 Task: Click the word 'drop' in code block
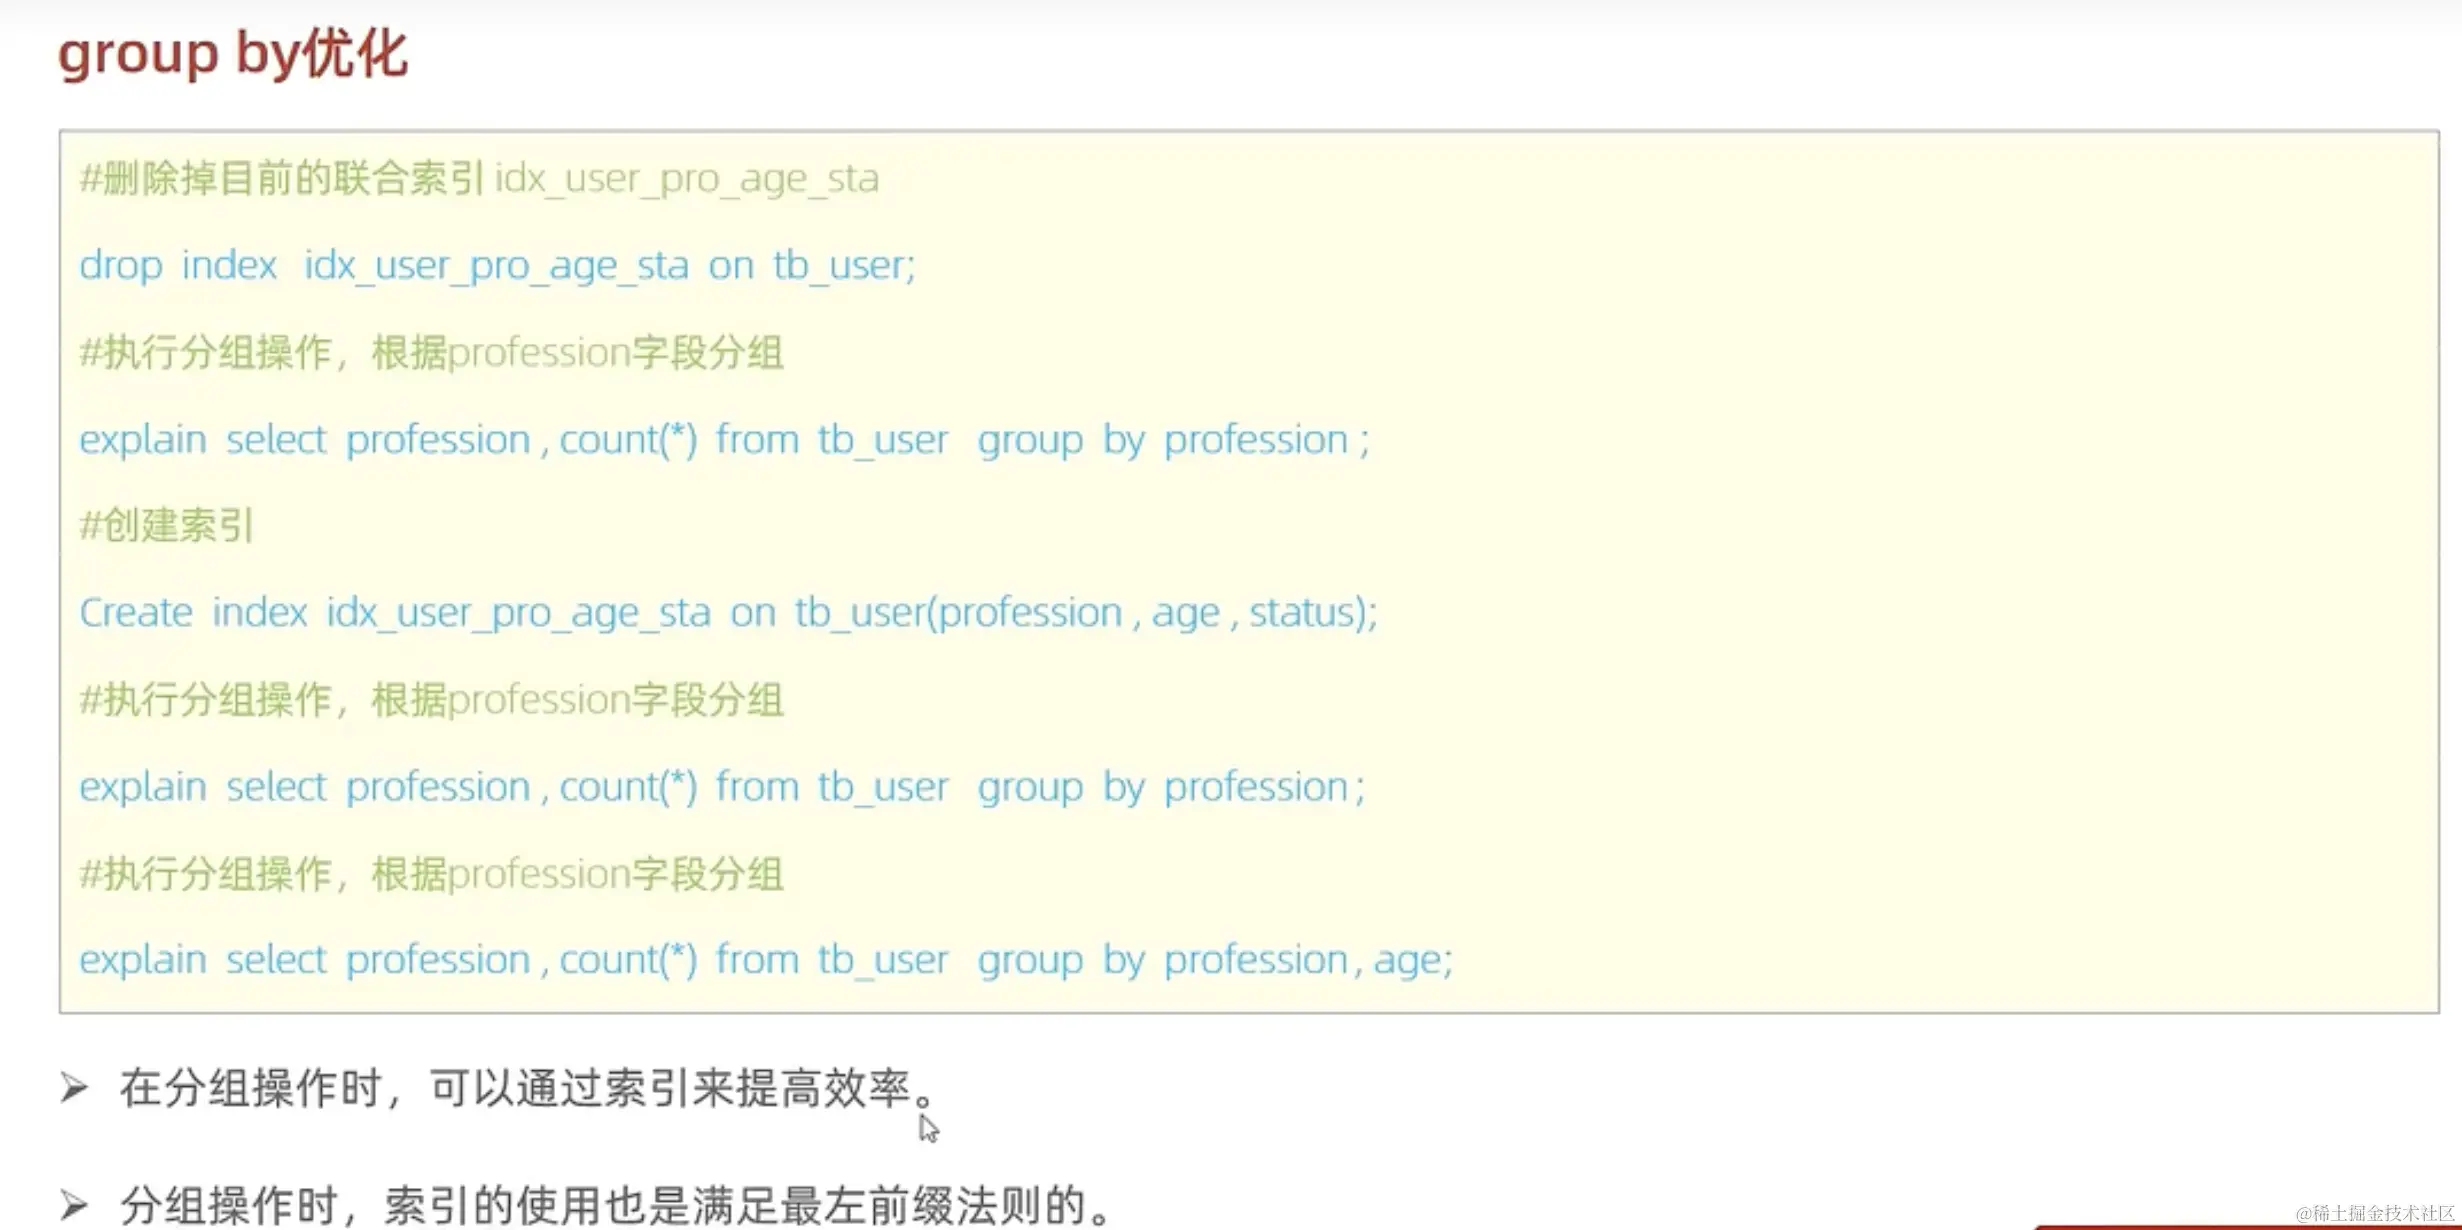point(120,266)
